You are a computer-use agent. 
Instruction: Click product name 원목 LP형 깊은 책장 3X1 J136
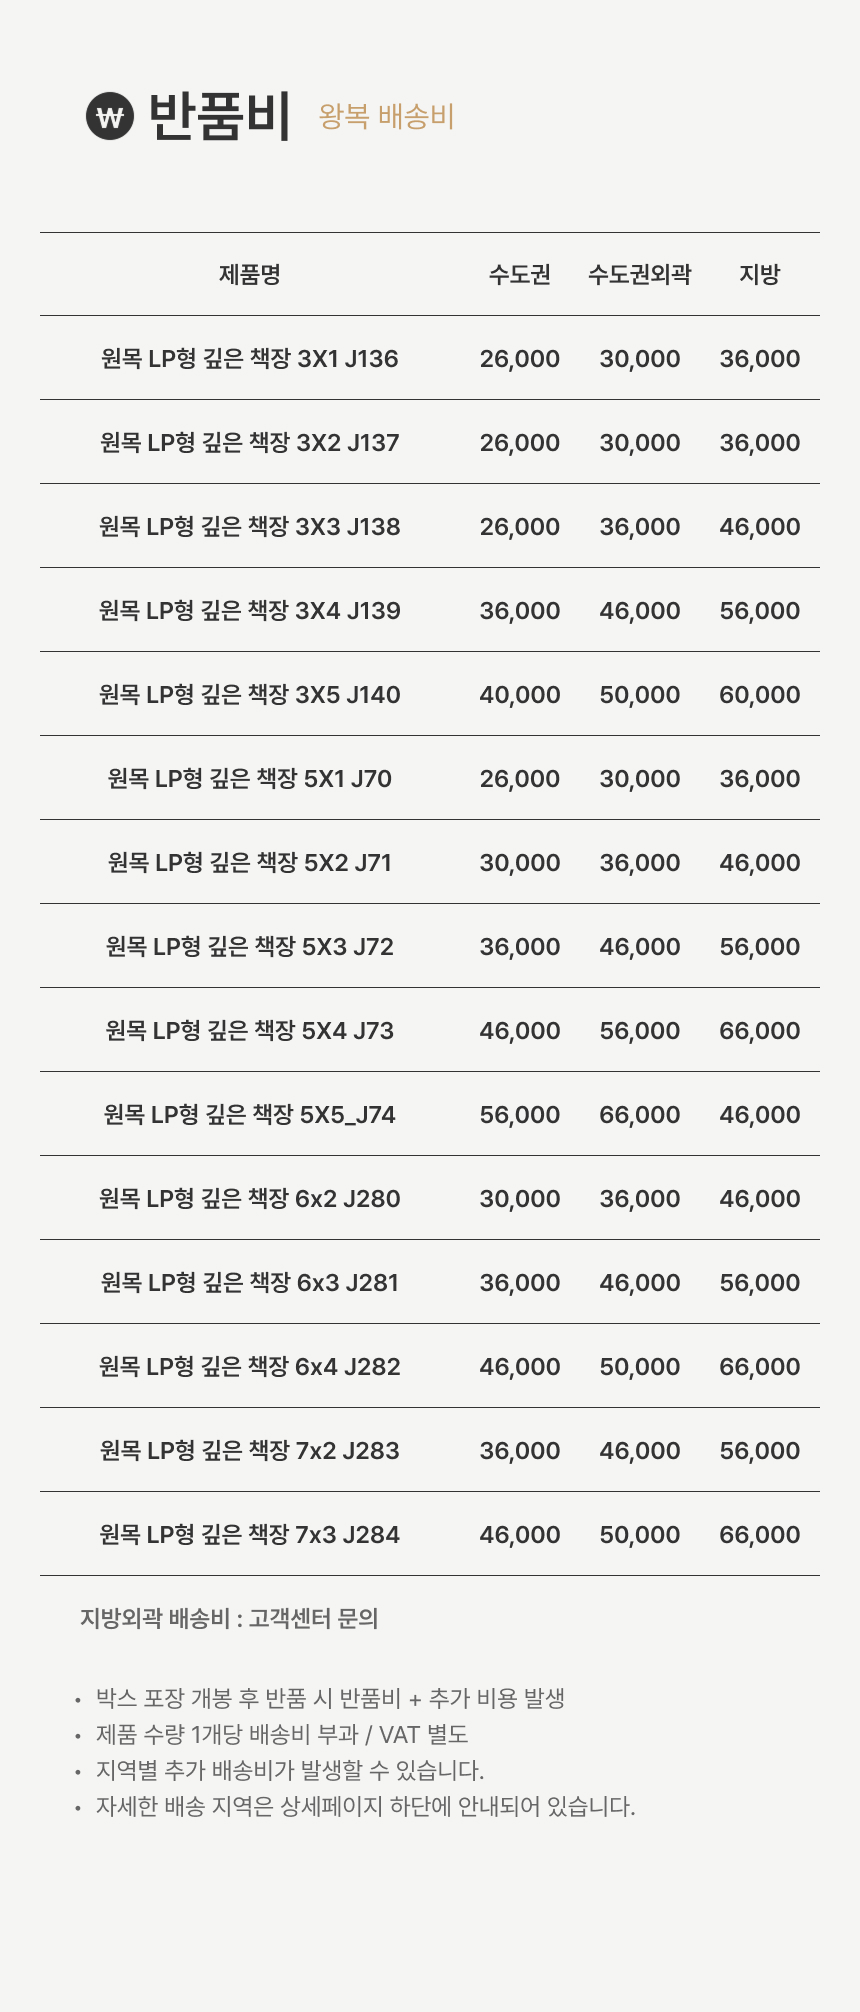click(x=249, y=359)
